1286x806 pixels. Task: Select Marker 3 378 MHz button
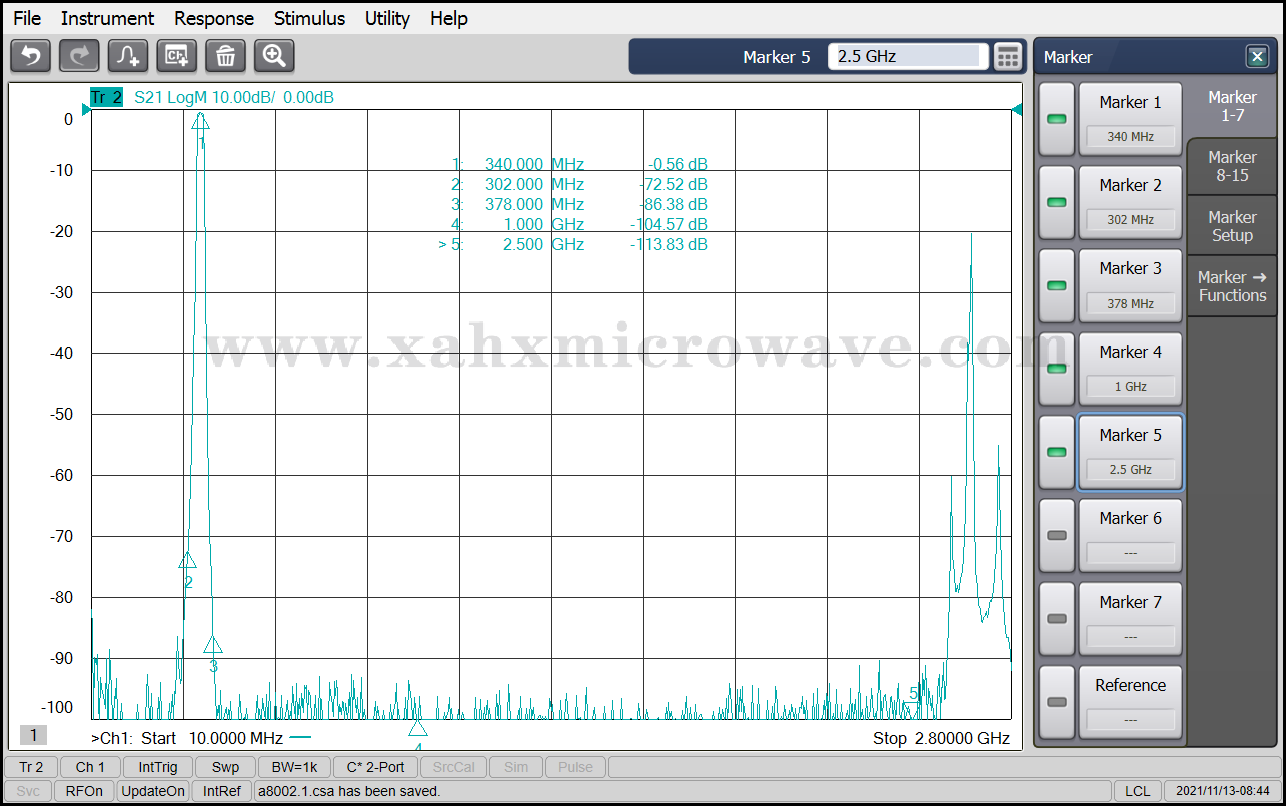coord(1130,285)
